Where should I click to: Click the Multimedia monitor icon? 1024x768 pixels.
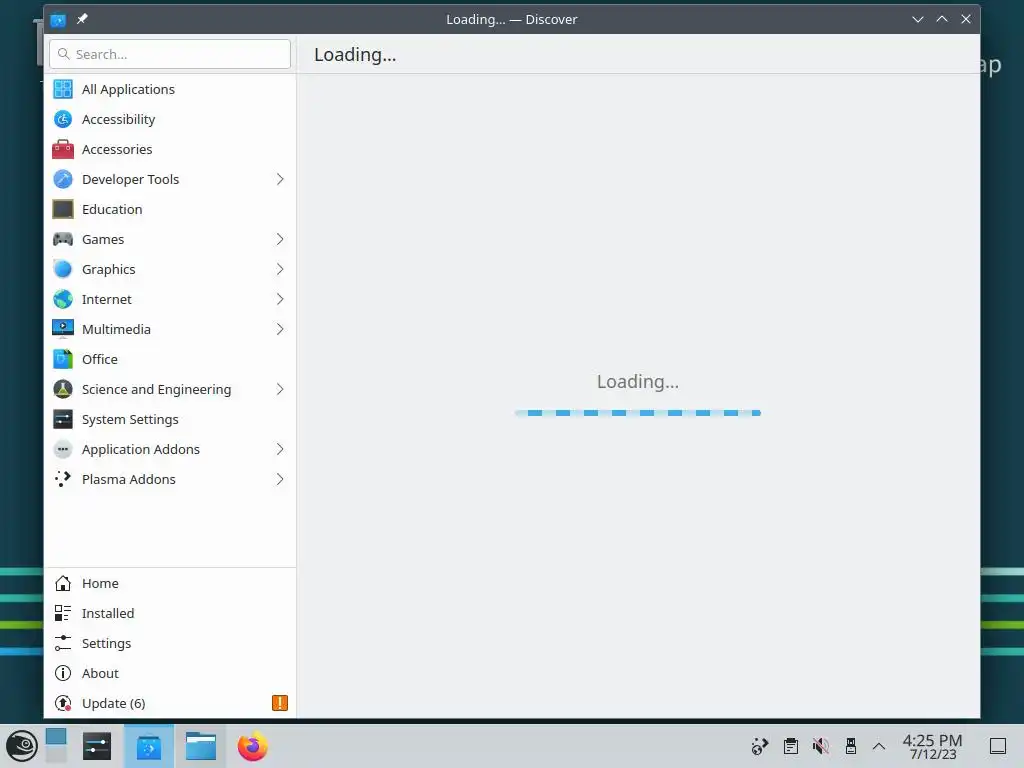point(63,329)
